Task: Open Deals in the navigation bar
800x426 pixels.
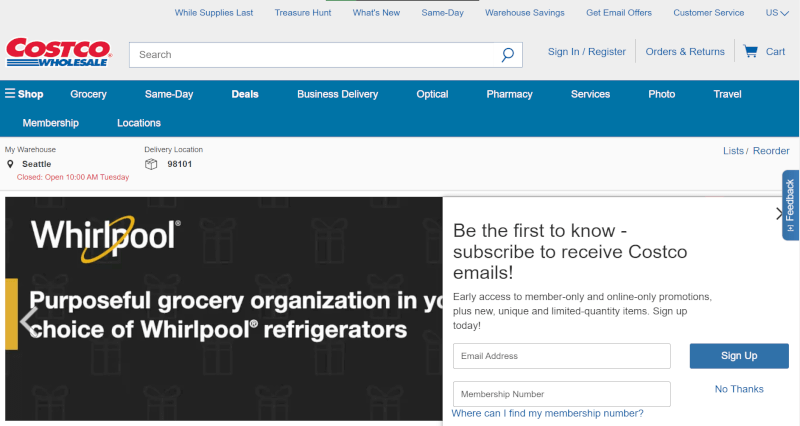Action: coord(245,94)
